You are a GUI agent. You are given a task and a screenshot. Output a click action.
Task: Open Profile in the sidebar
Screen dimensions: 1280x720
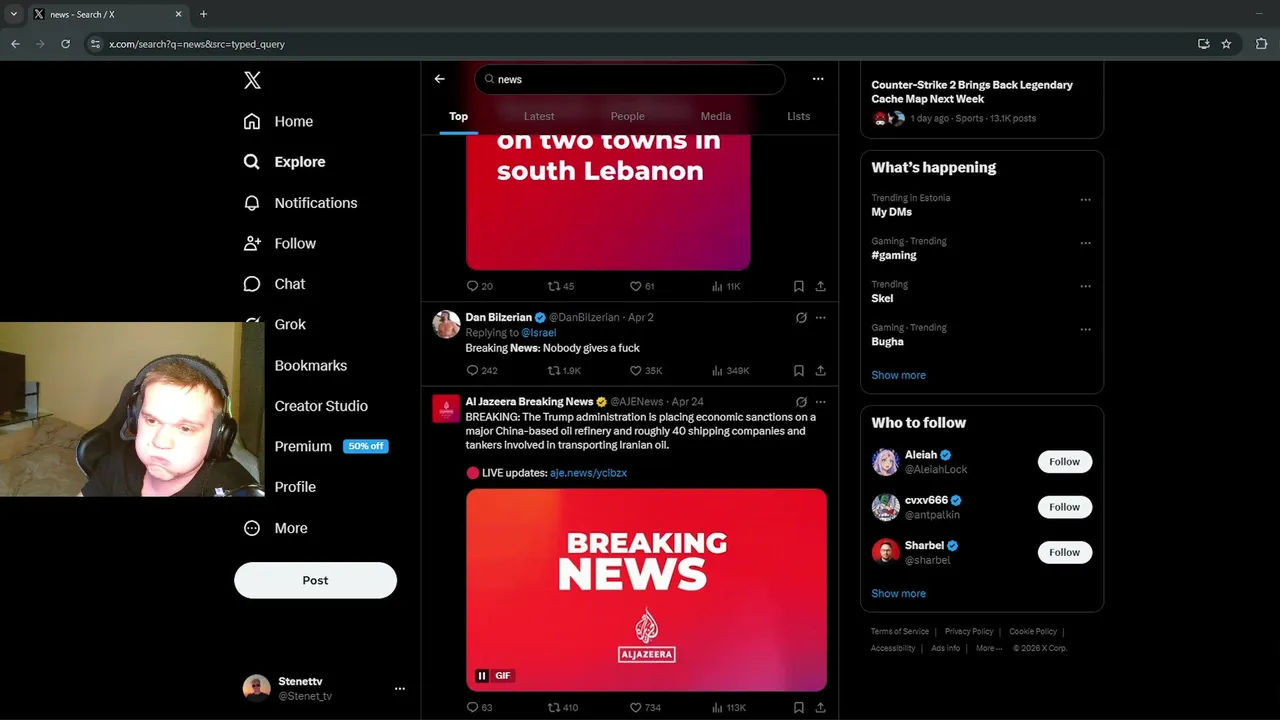point(295,487)
